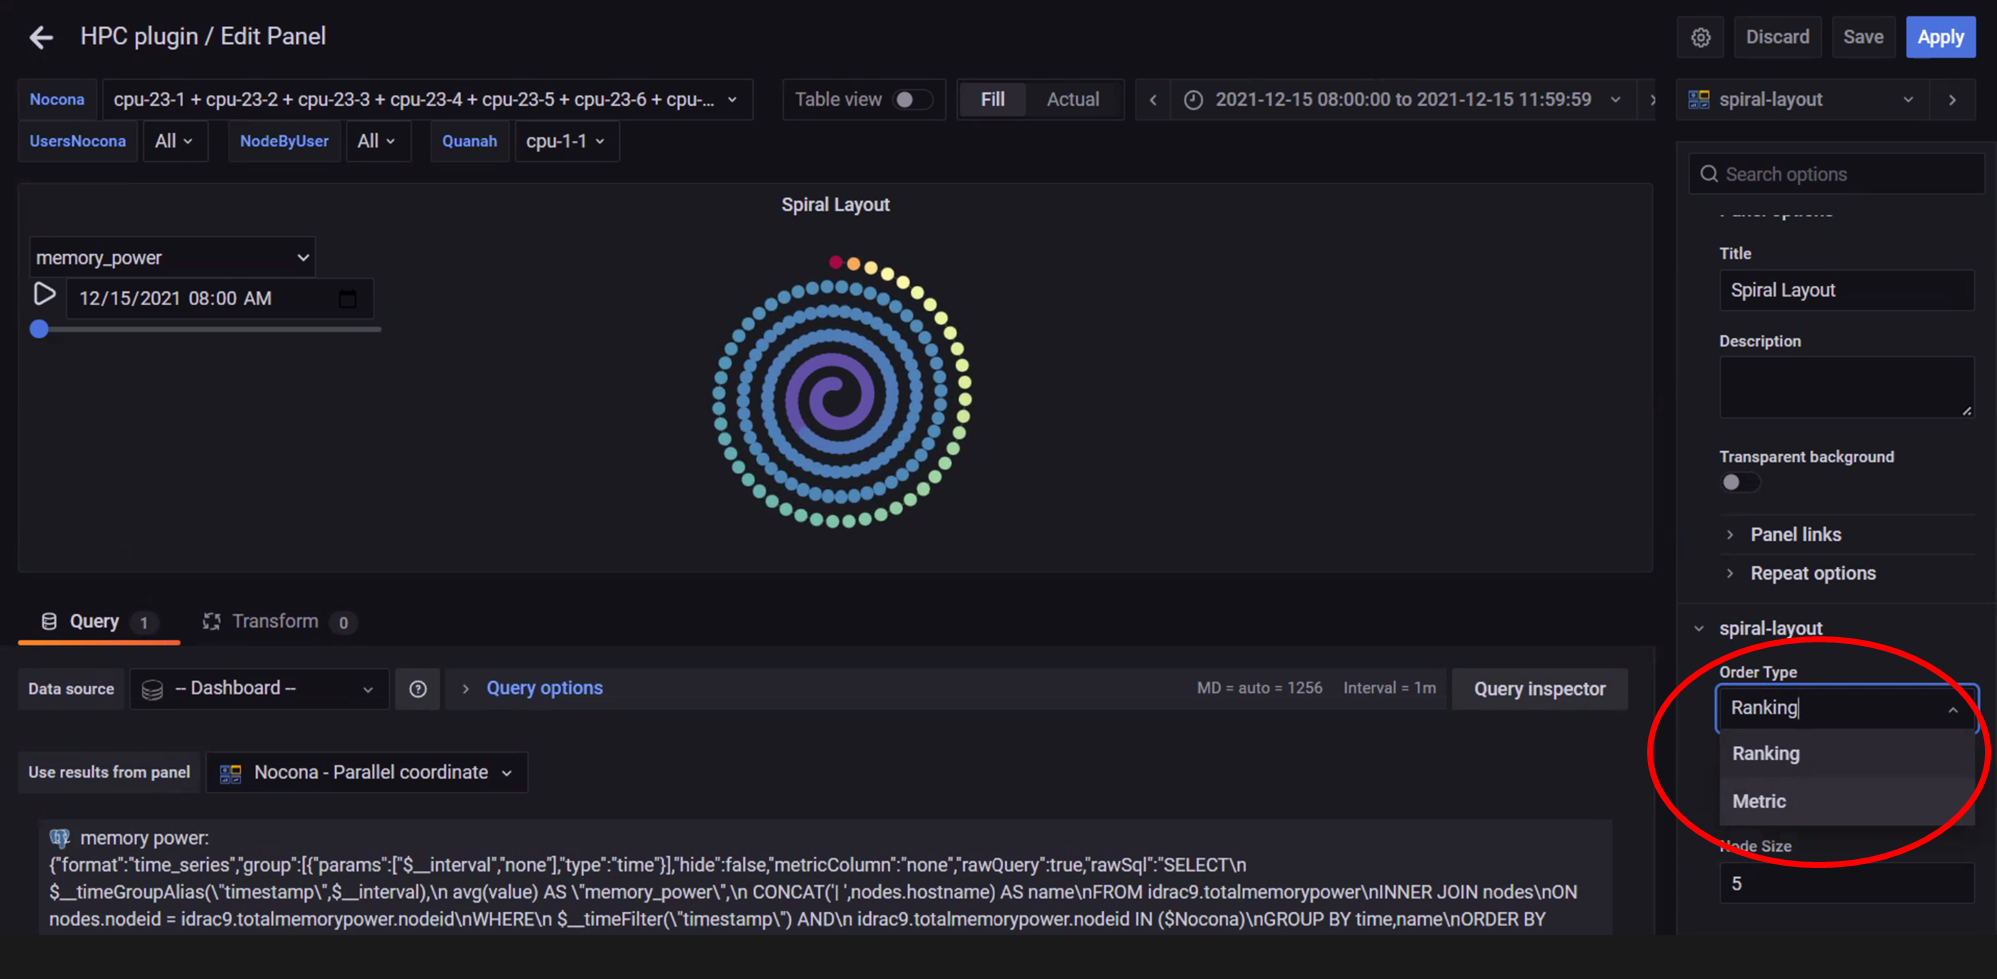1997x979 pixels.
Task: Choose Metric from Order Type list
Action: tap(1846, 802)
